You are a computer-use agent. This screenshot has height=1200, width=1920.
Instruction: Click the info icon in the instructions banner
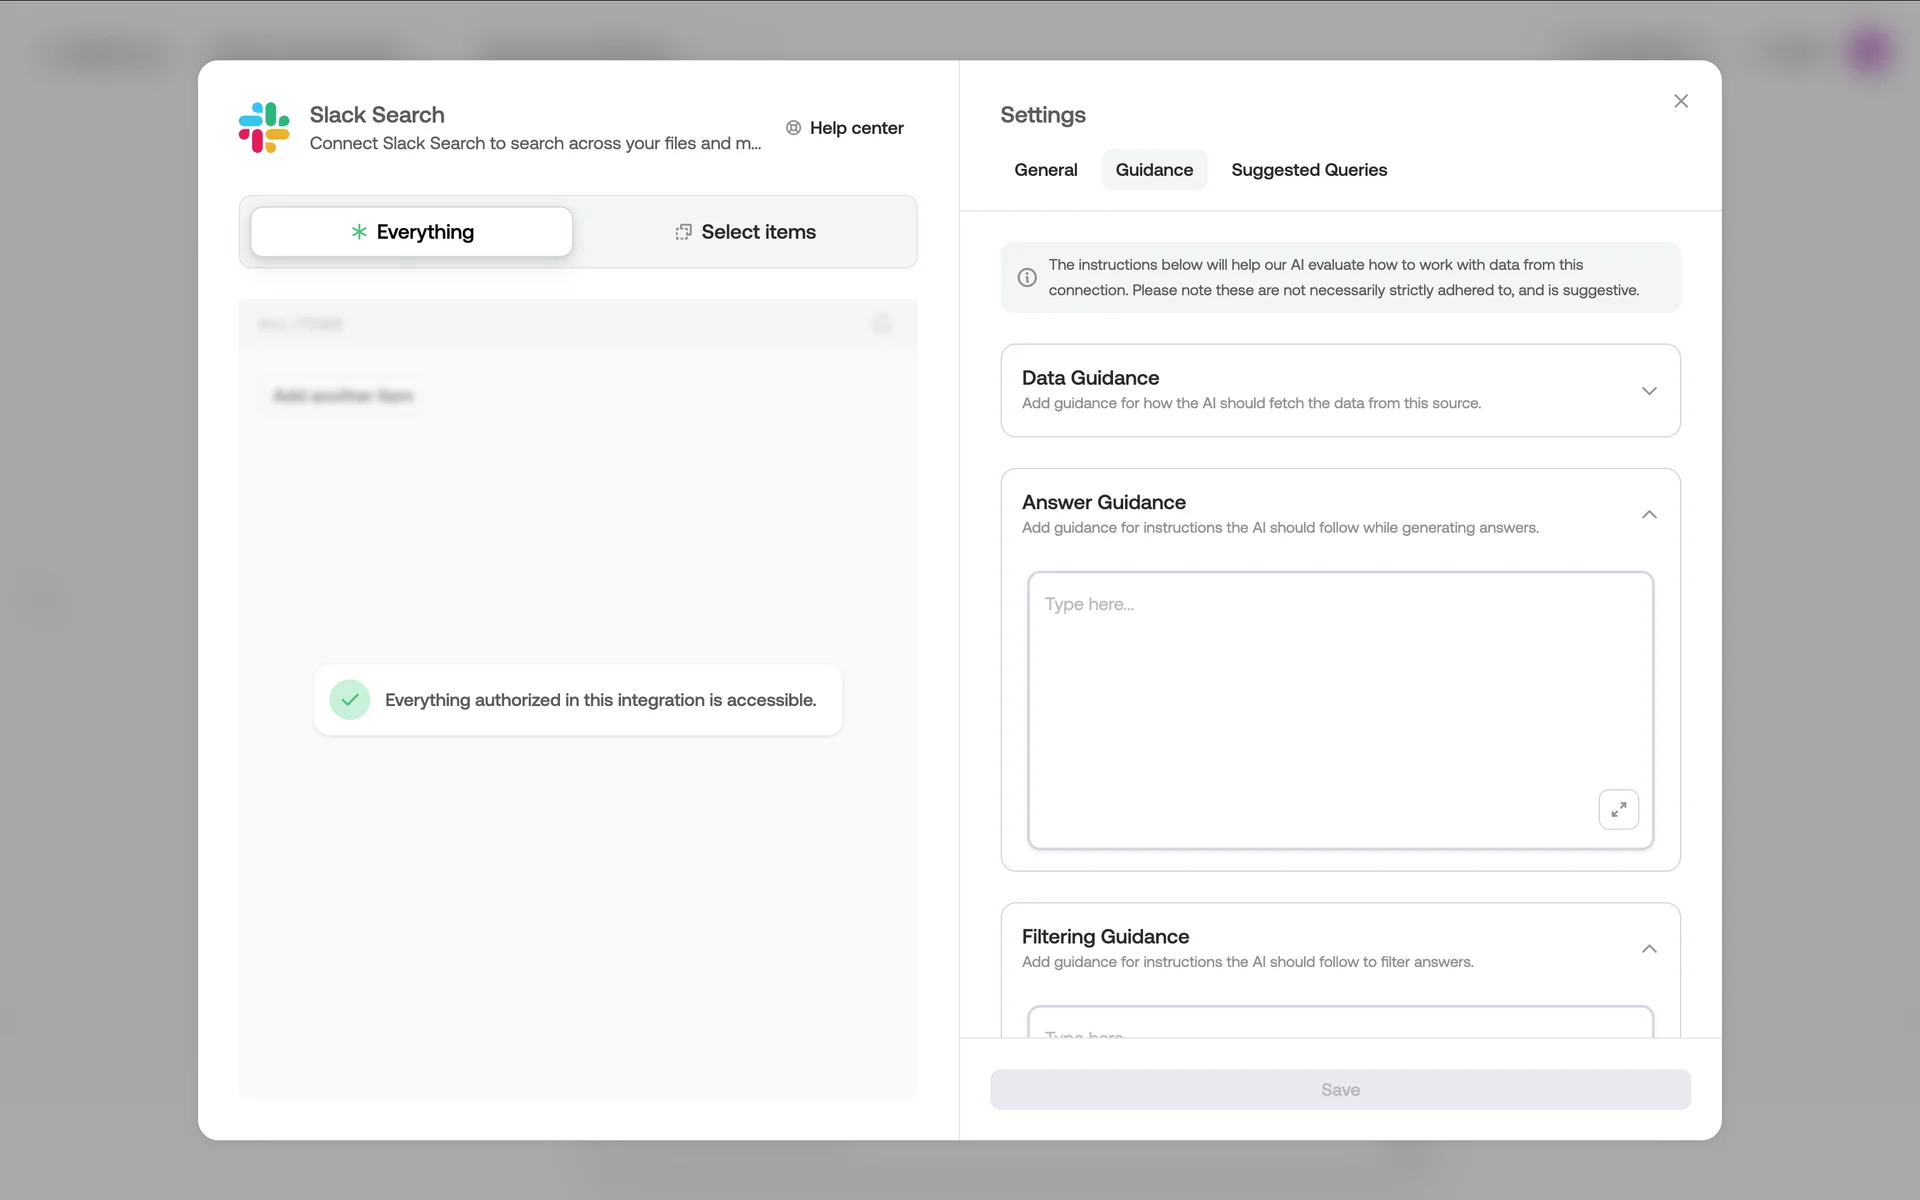click(1027, 278)
